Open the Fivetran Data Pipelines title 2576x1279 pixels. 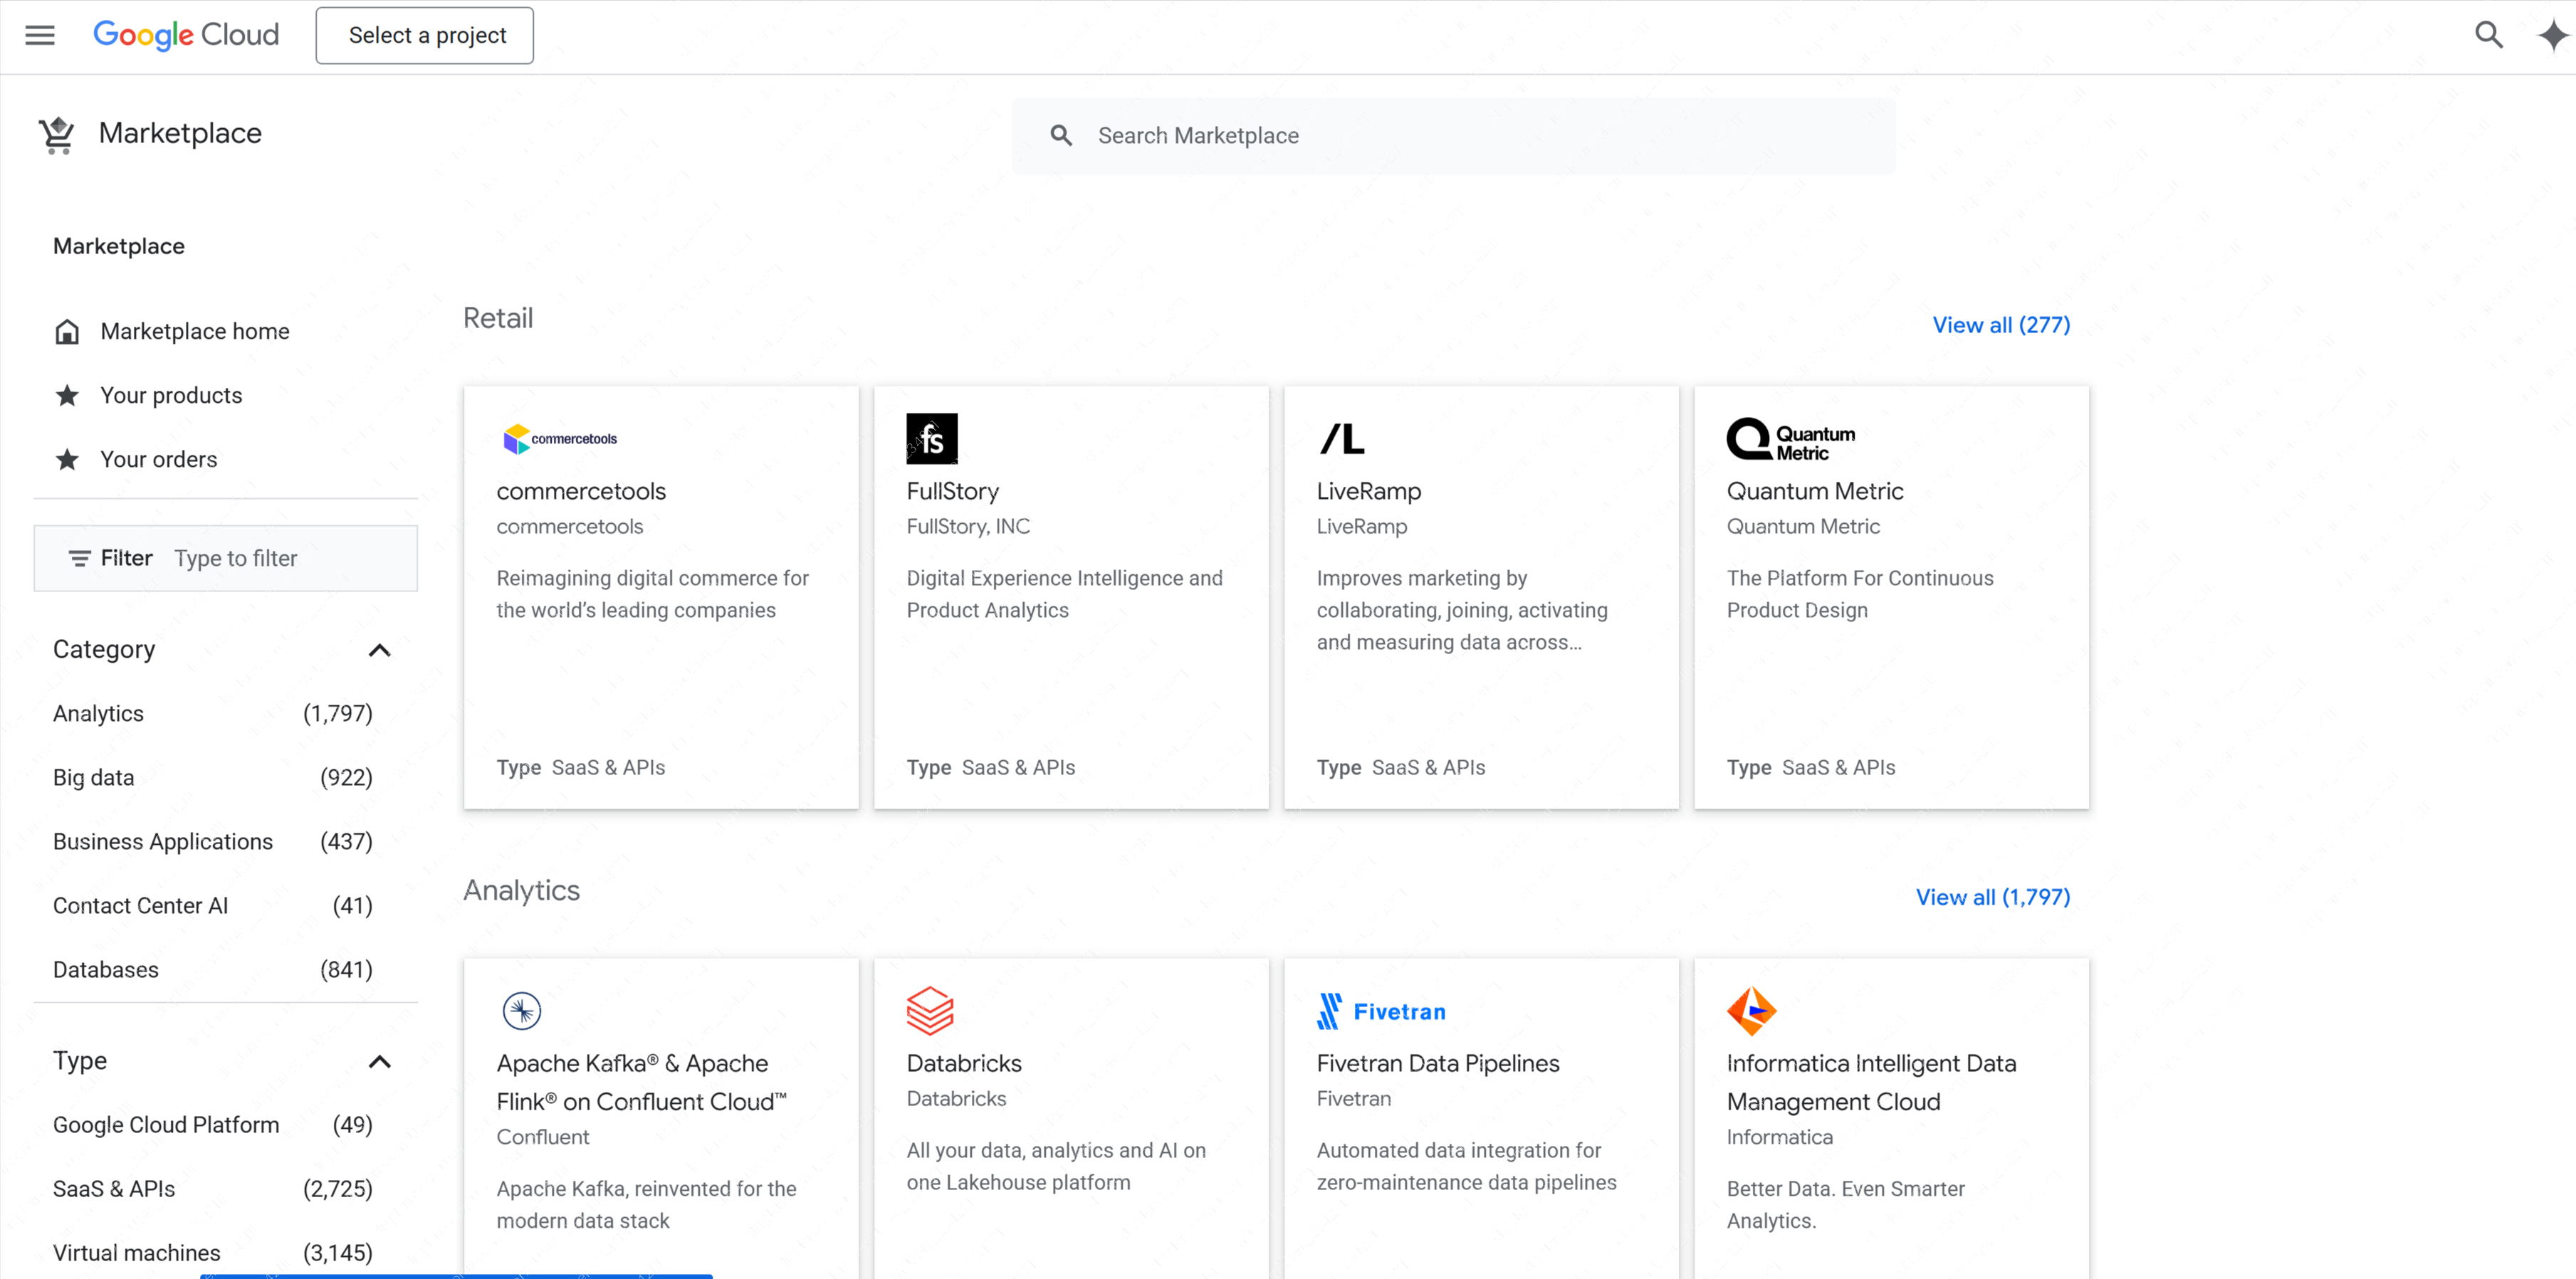click(x=1437, y=1063)
